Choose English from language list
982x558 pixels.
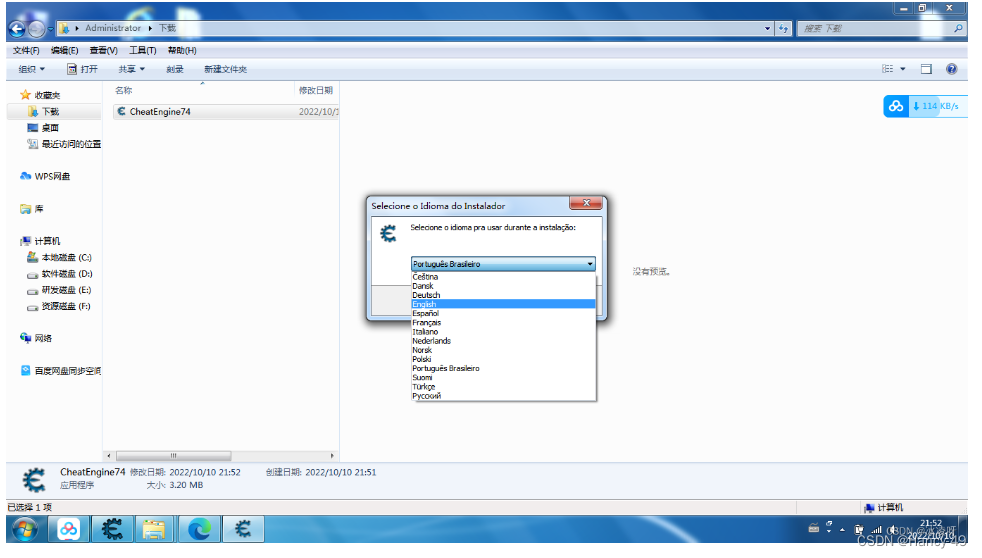point(504,304)
